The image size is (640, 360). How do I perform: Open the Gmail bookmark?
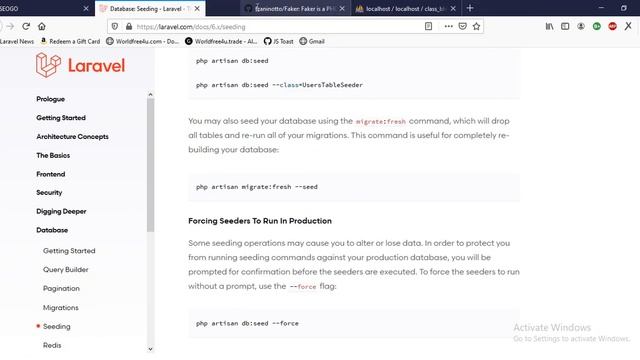tap(312, 41)
